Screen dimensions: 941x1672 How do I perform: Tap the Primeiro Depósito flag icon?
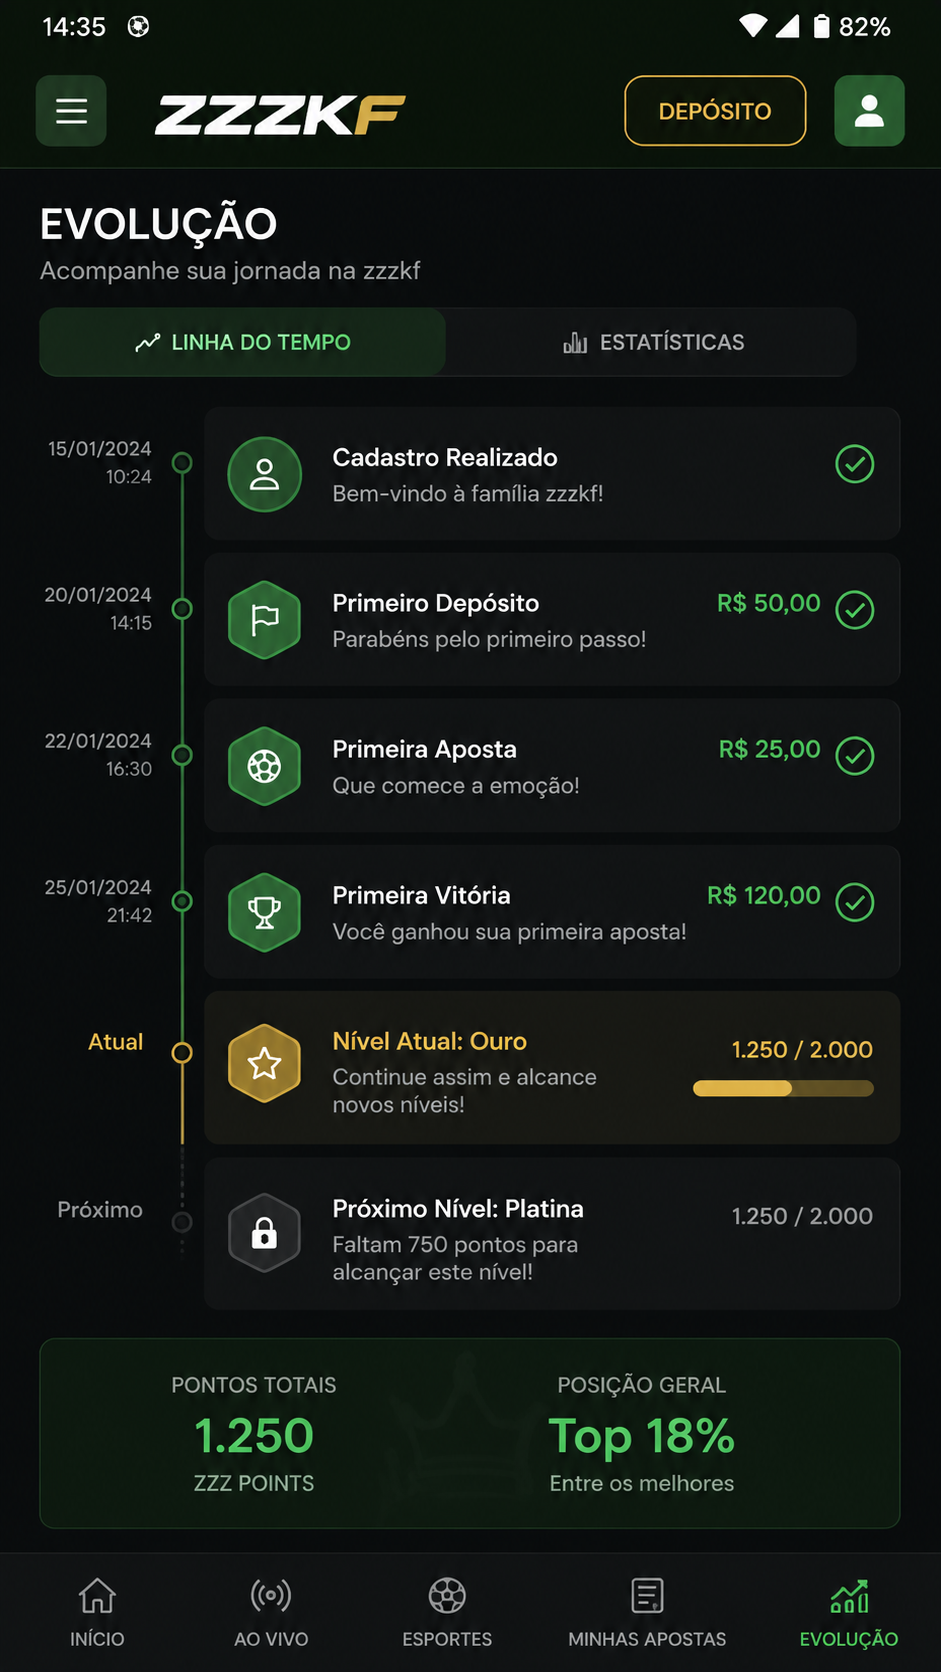[265, 620]
